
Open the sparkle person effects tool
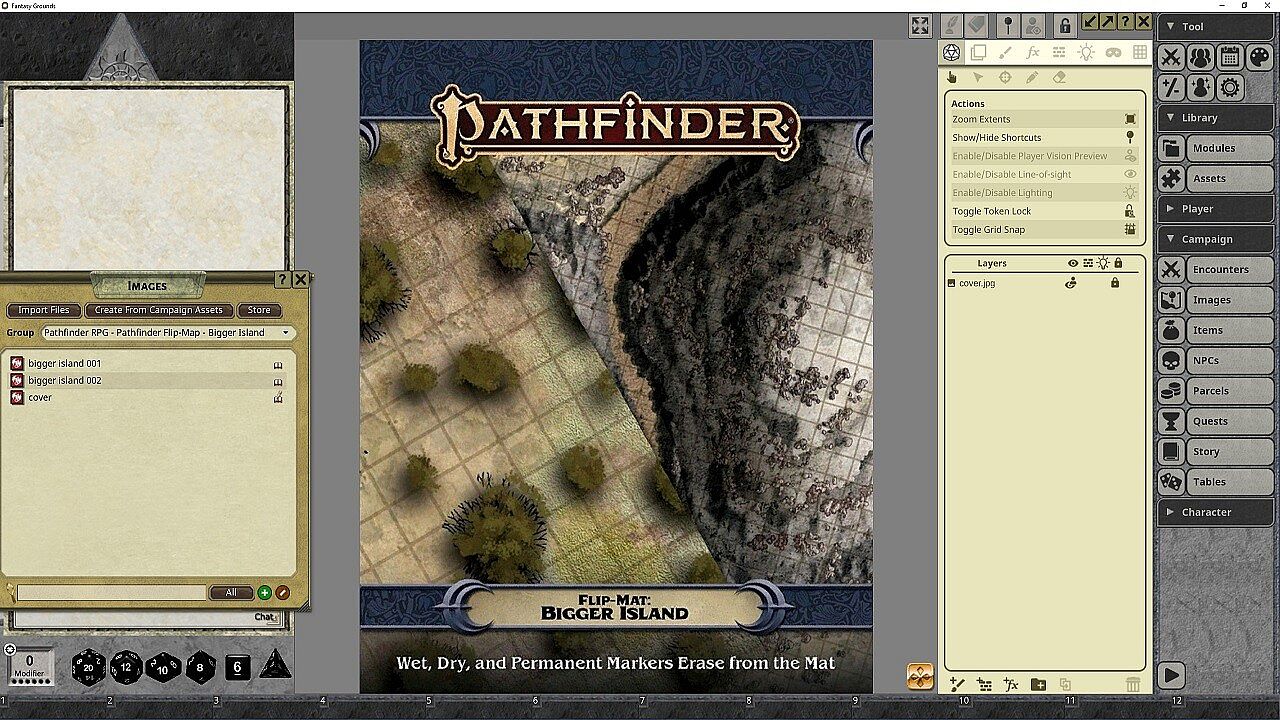[1201, 88]
